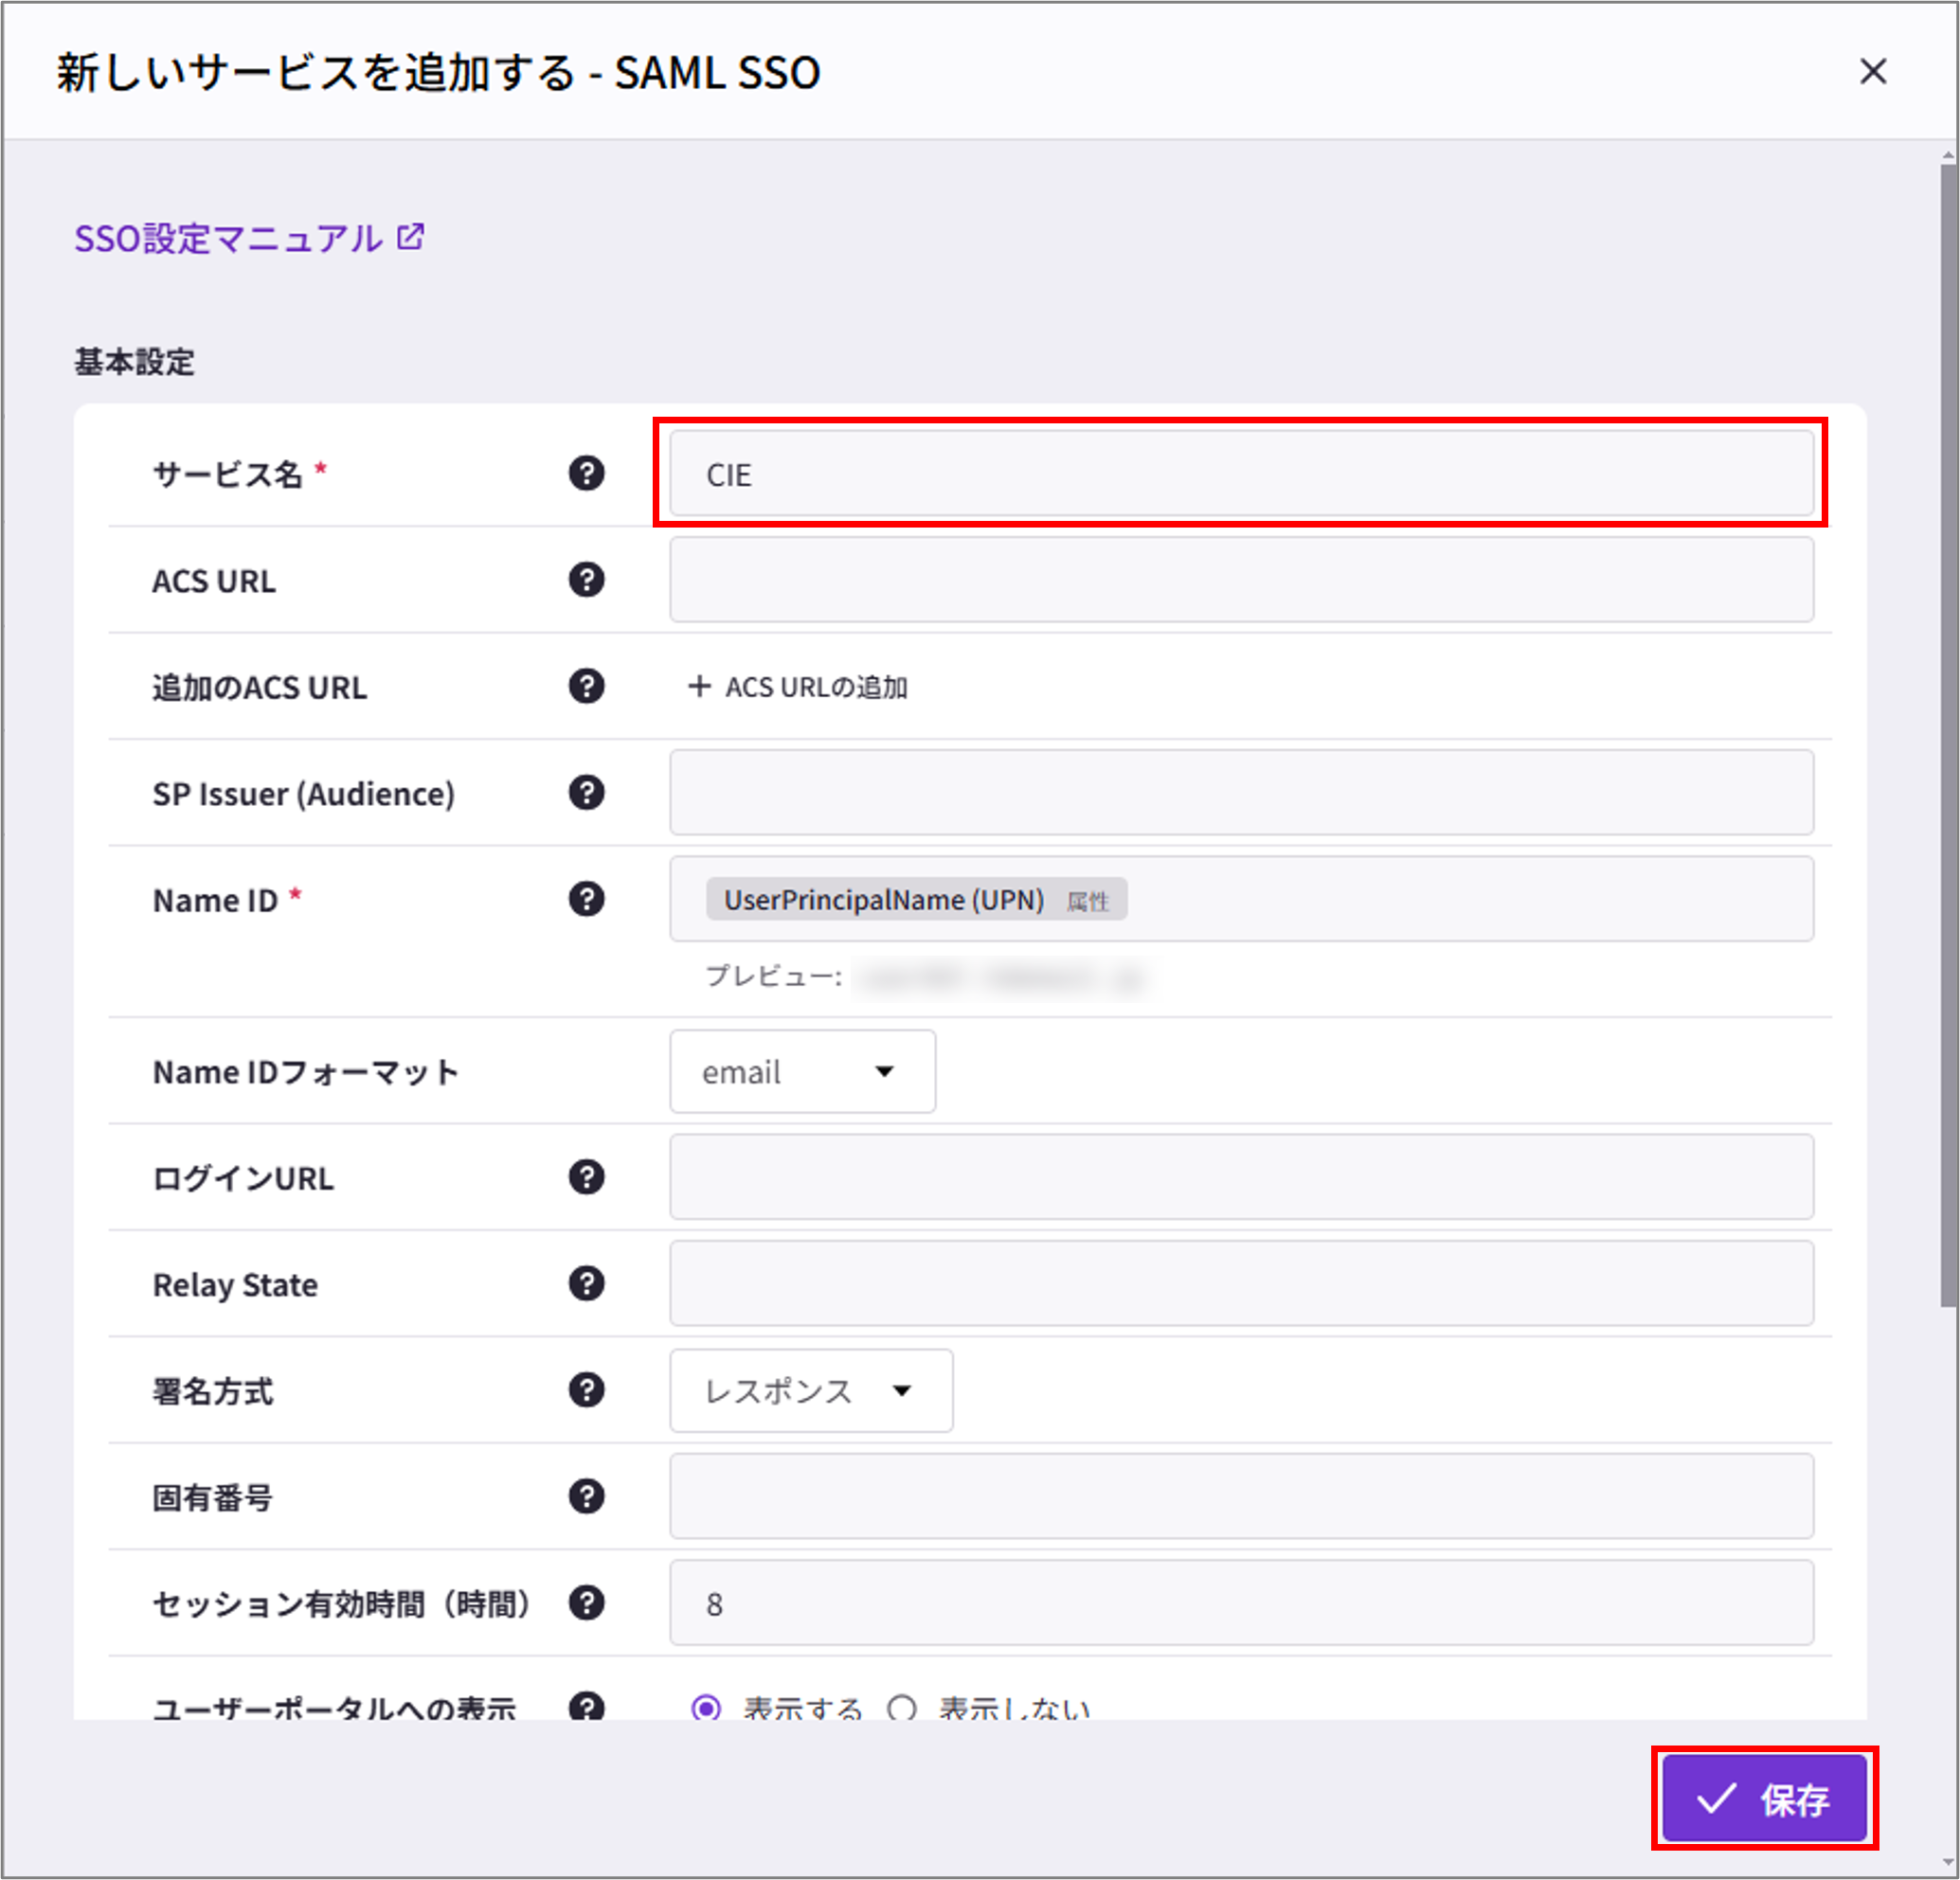The height and width of the screenshot is (1880, 1960).
Task: Click + ACS URLの追加 button
Action: (x=798, y=687)
